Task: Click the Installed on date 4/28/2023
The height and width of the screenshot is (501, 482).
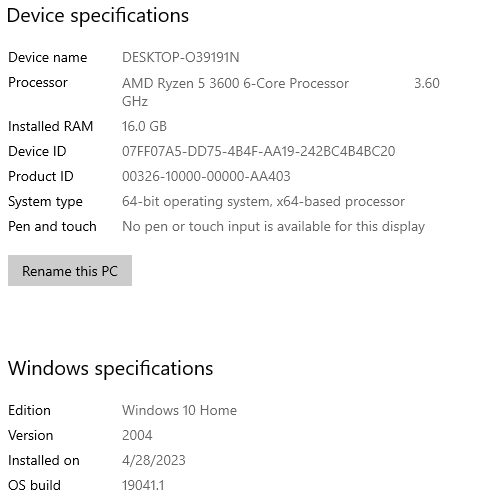Action: point(154,460)
